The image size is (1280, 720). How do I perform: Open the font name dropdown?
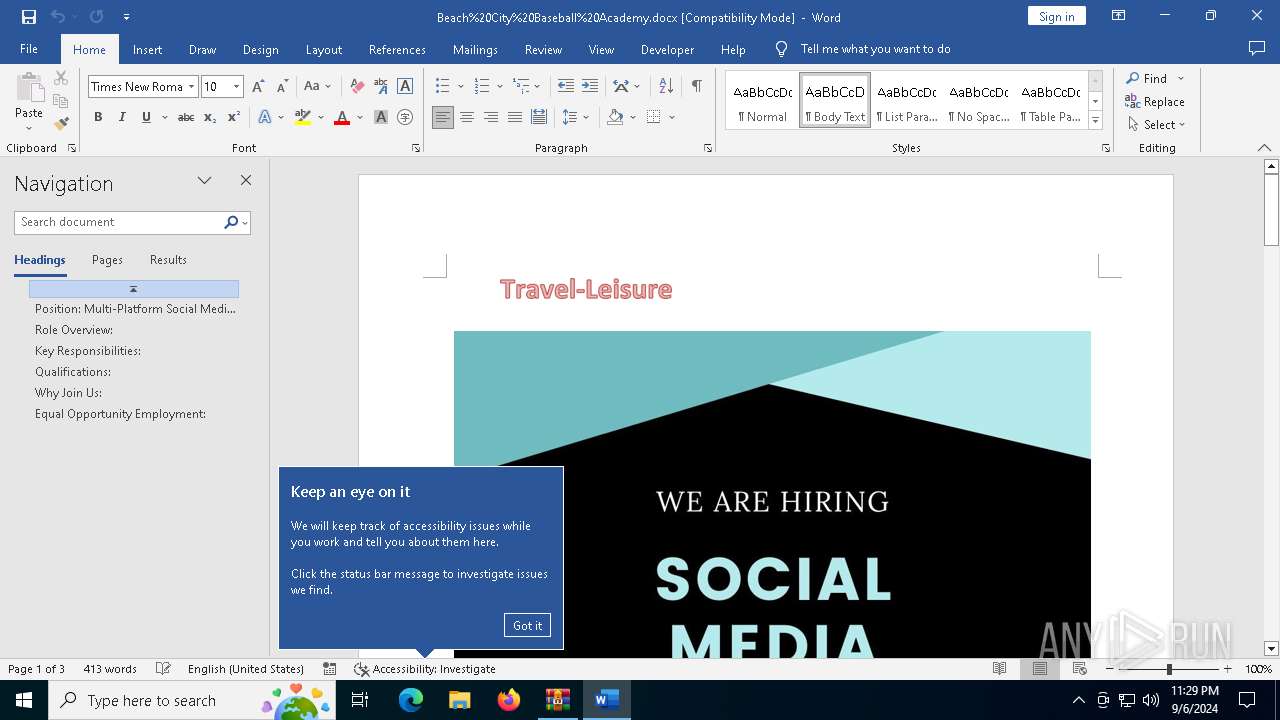tap(191, 87)
